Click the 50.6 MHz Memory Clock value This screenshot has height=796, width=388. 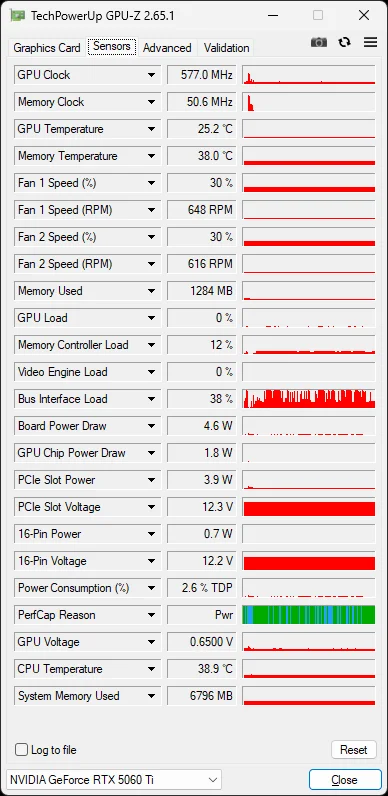202,102
